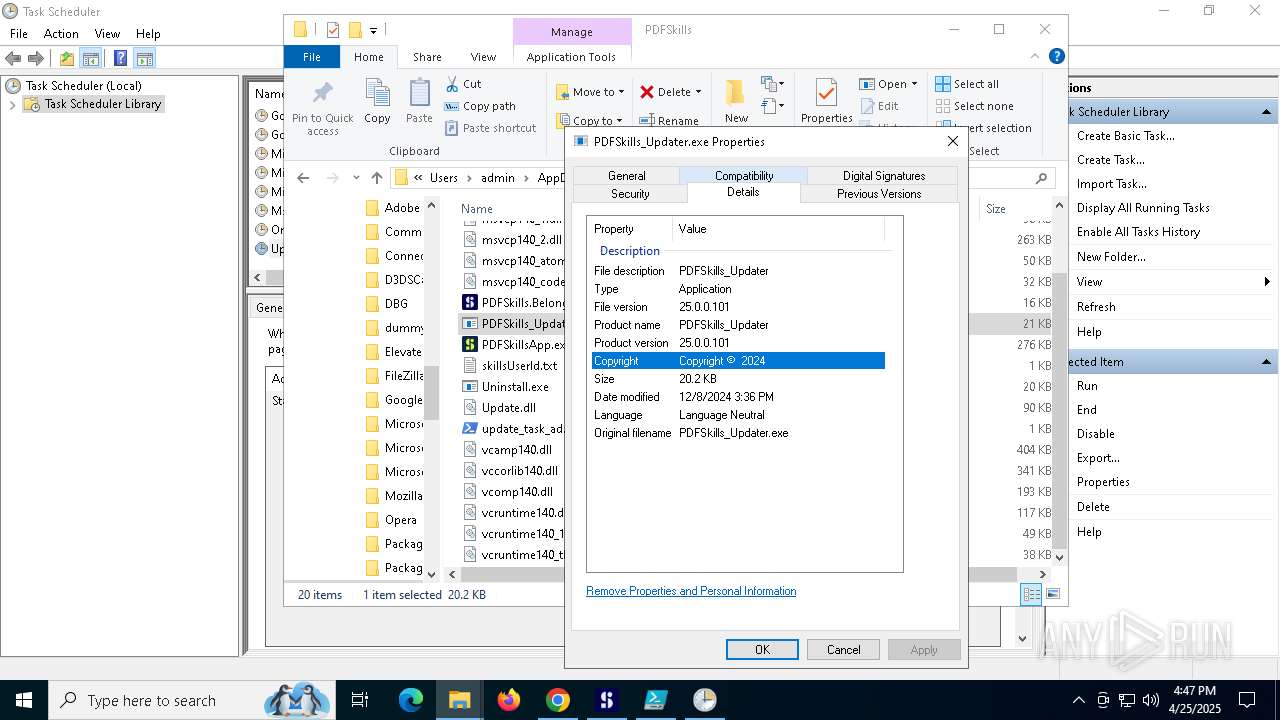Open the View ribbon tab in Explorer

[483, 57]
